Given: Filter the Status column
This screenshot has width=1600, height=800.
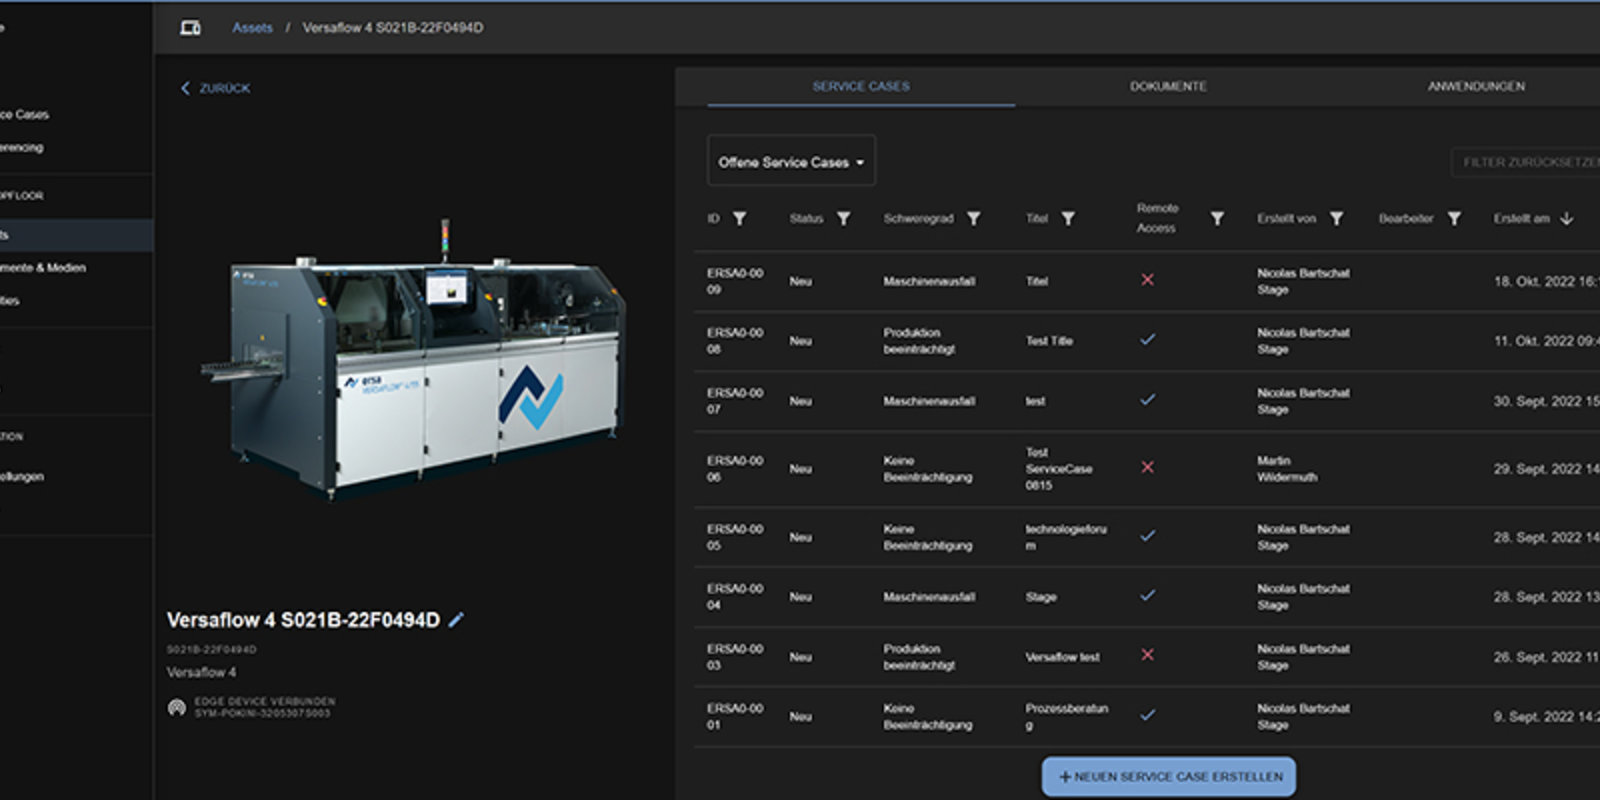Looking at the screenshot, I should pos(844,218).
